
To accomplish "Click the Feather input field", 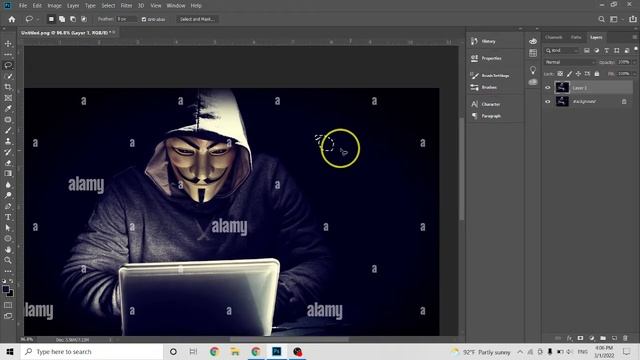I will click(x=126, y=19).
